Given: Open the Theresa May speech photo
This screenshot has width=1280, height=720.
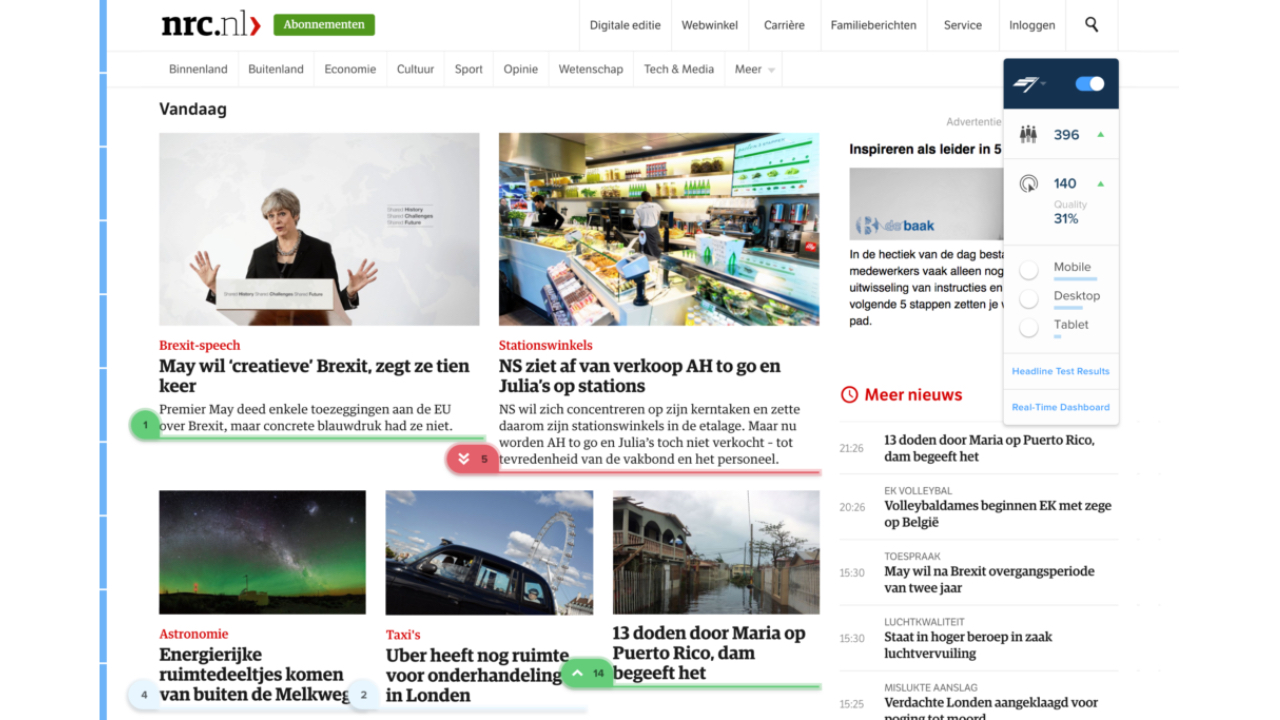Looking at the screenshot, I should [x=319, y=229].
